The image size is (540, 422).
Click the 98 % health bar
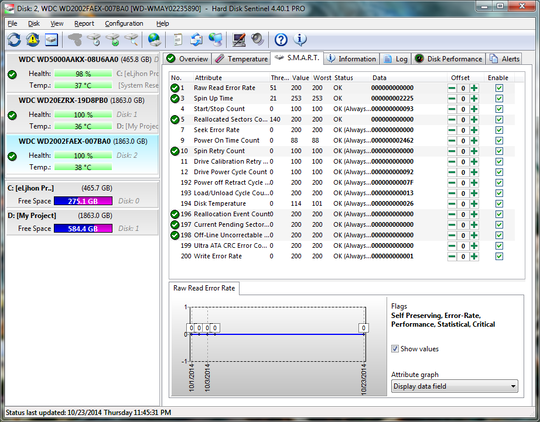point(83,74)
